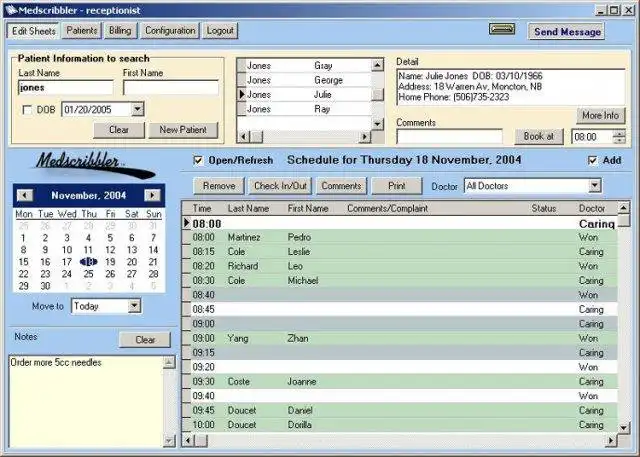Select November 19 in the calendar
This screenshot has width=640, height=457.
[110, 262]
